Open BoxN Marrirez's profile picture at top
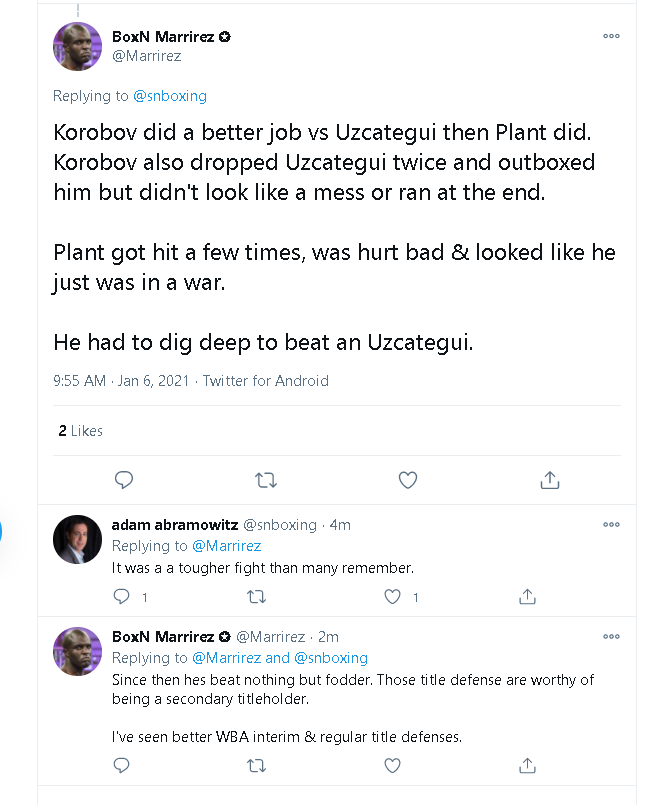 click(77, 47)
